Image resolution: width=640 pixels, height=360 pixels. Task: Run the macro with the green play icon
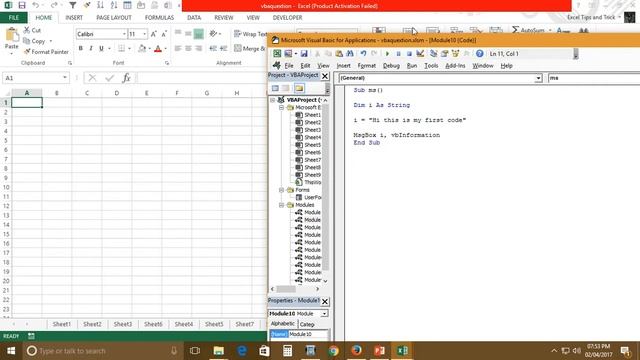387,53
